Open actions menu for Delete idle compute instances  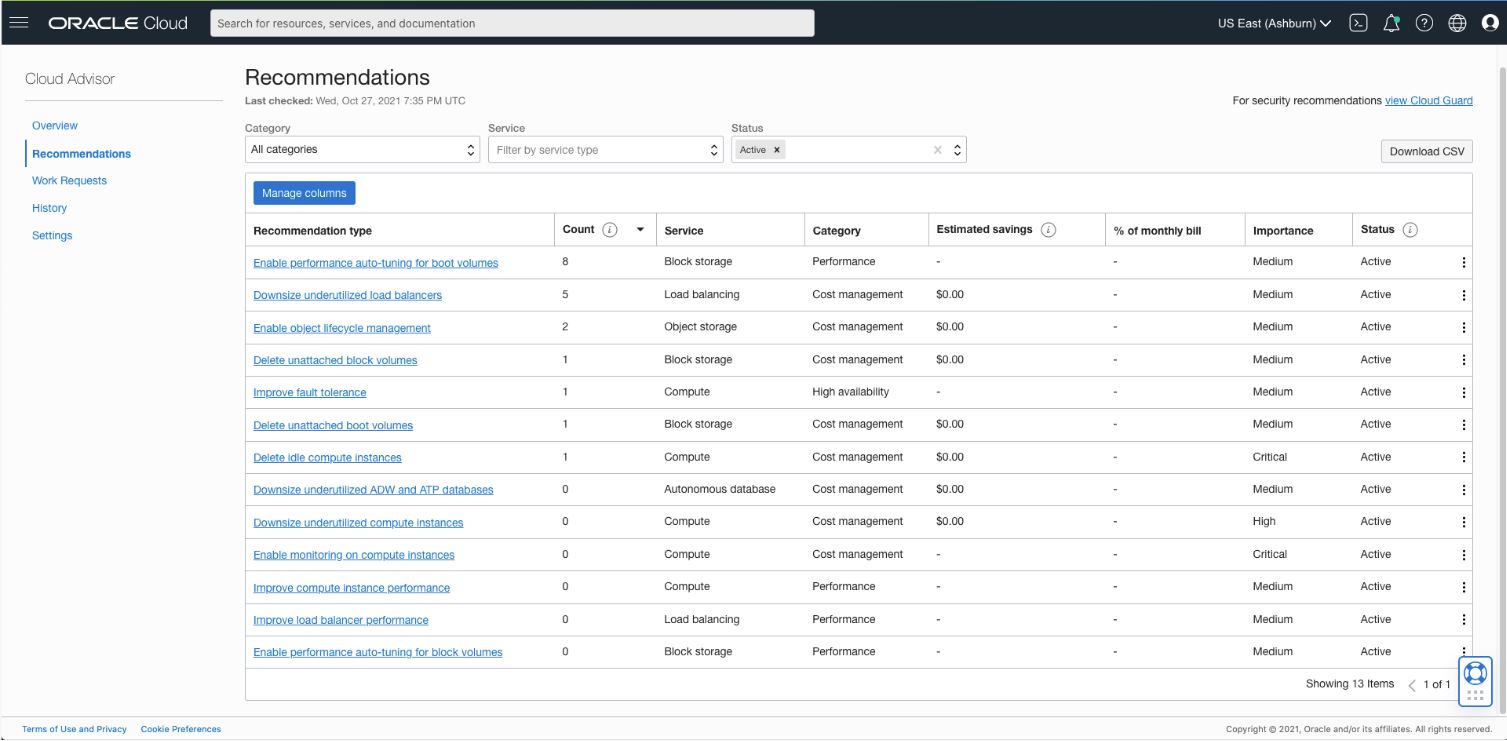click(1463, 457)
